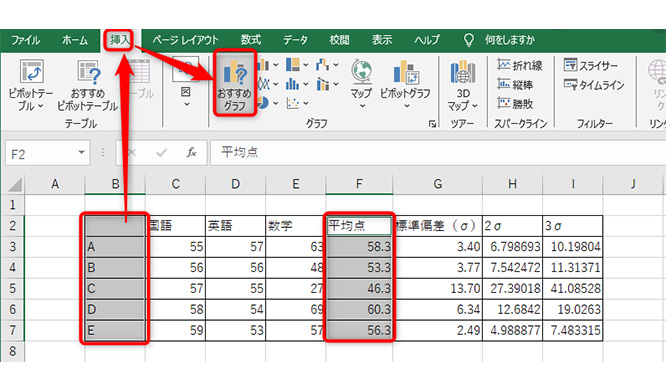666x390 pixels.
Task: Insert 折れ線 sparkline
Action: [520, 65]
